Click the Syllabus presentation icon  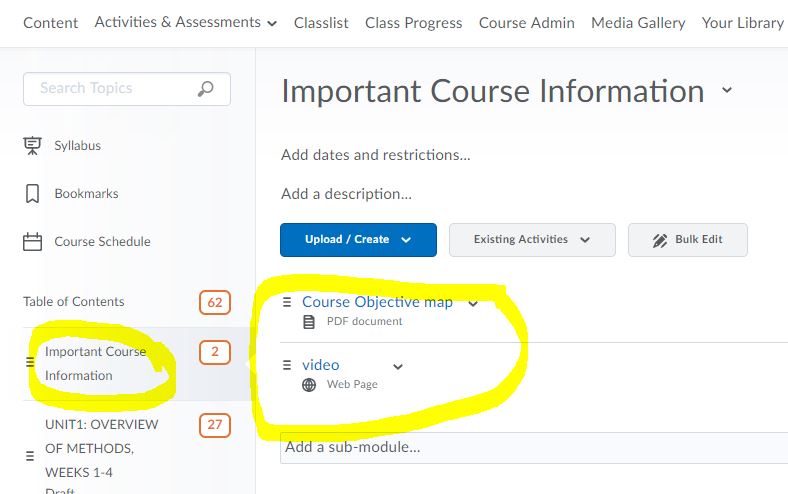click(x=32, y=146)
